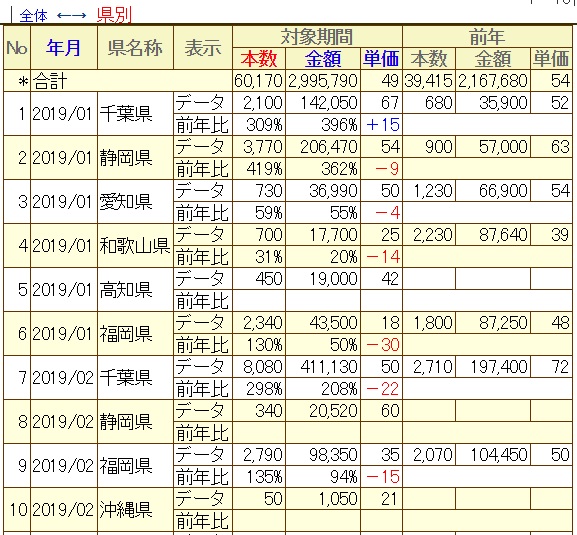This screenshot has height=535, width=577.
Task: Click the 2,995,790 total amount cell
Action: (323, 81)
